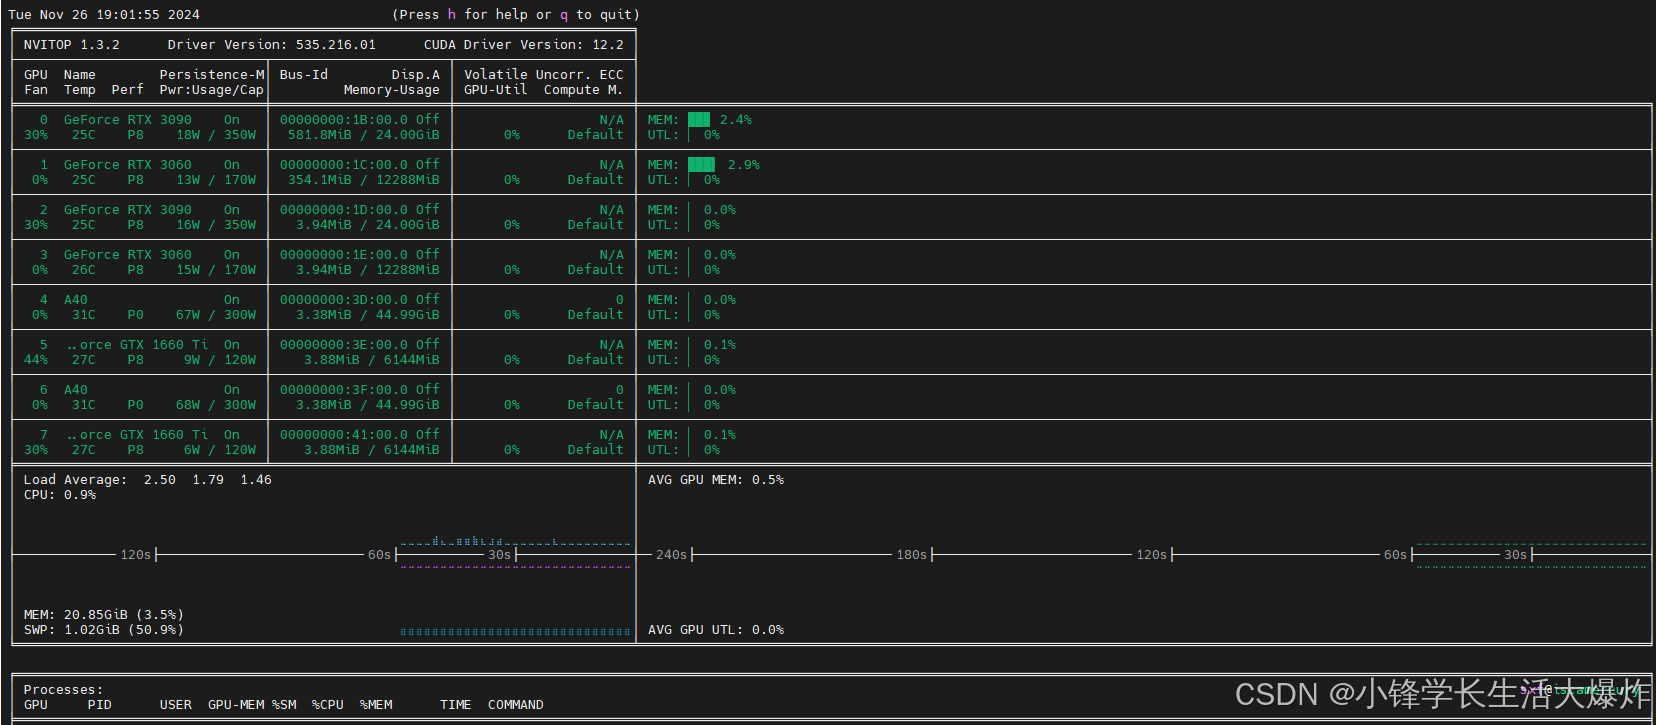Click the AVG GPU MEM 0.5% label
The height and width of the screenshot is (725, 1656).
tap(716, 480)
